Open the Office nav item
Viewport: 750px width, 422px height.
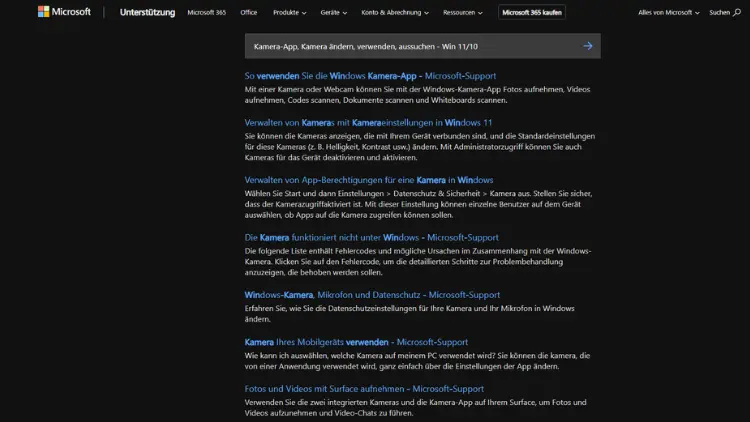[249, 12]
